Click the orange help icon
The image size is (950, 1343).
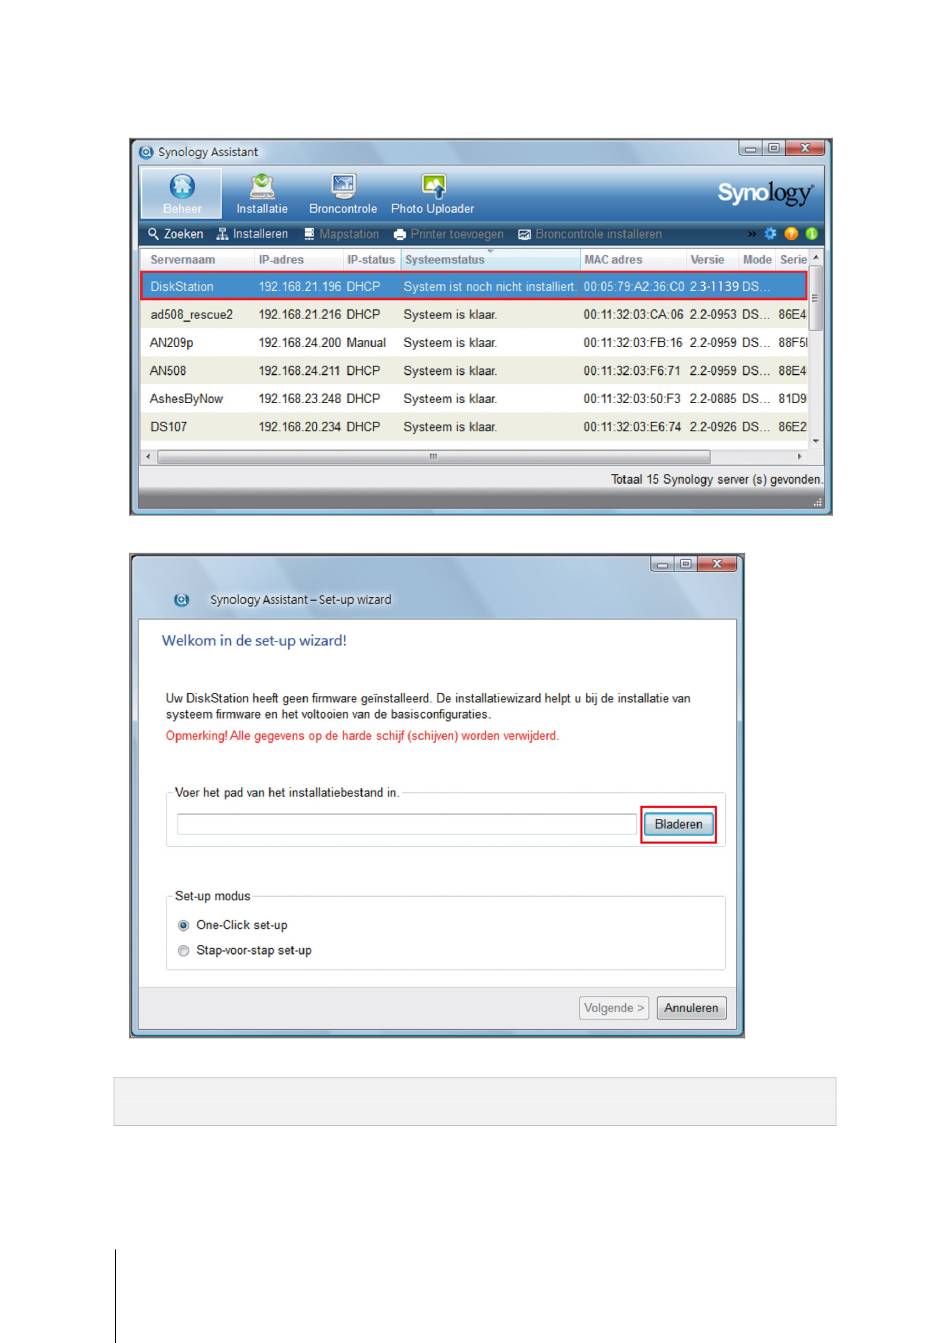click(x=791, y=234)
